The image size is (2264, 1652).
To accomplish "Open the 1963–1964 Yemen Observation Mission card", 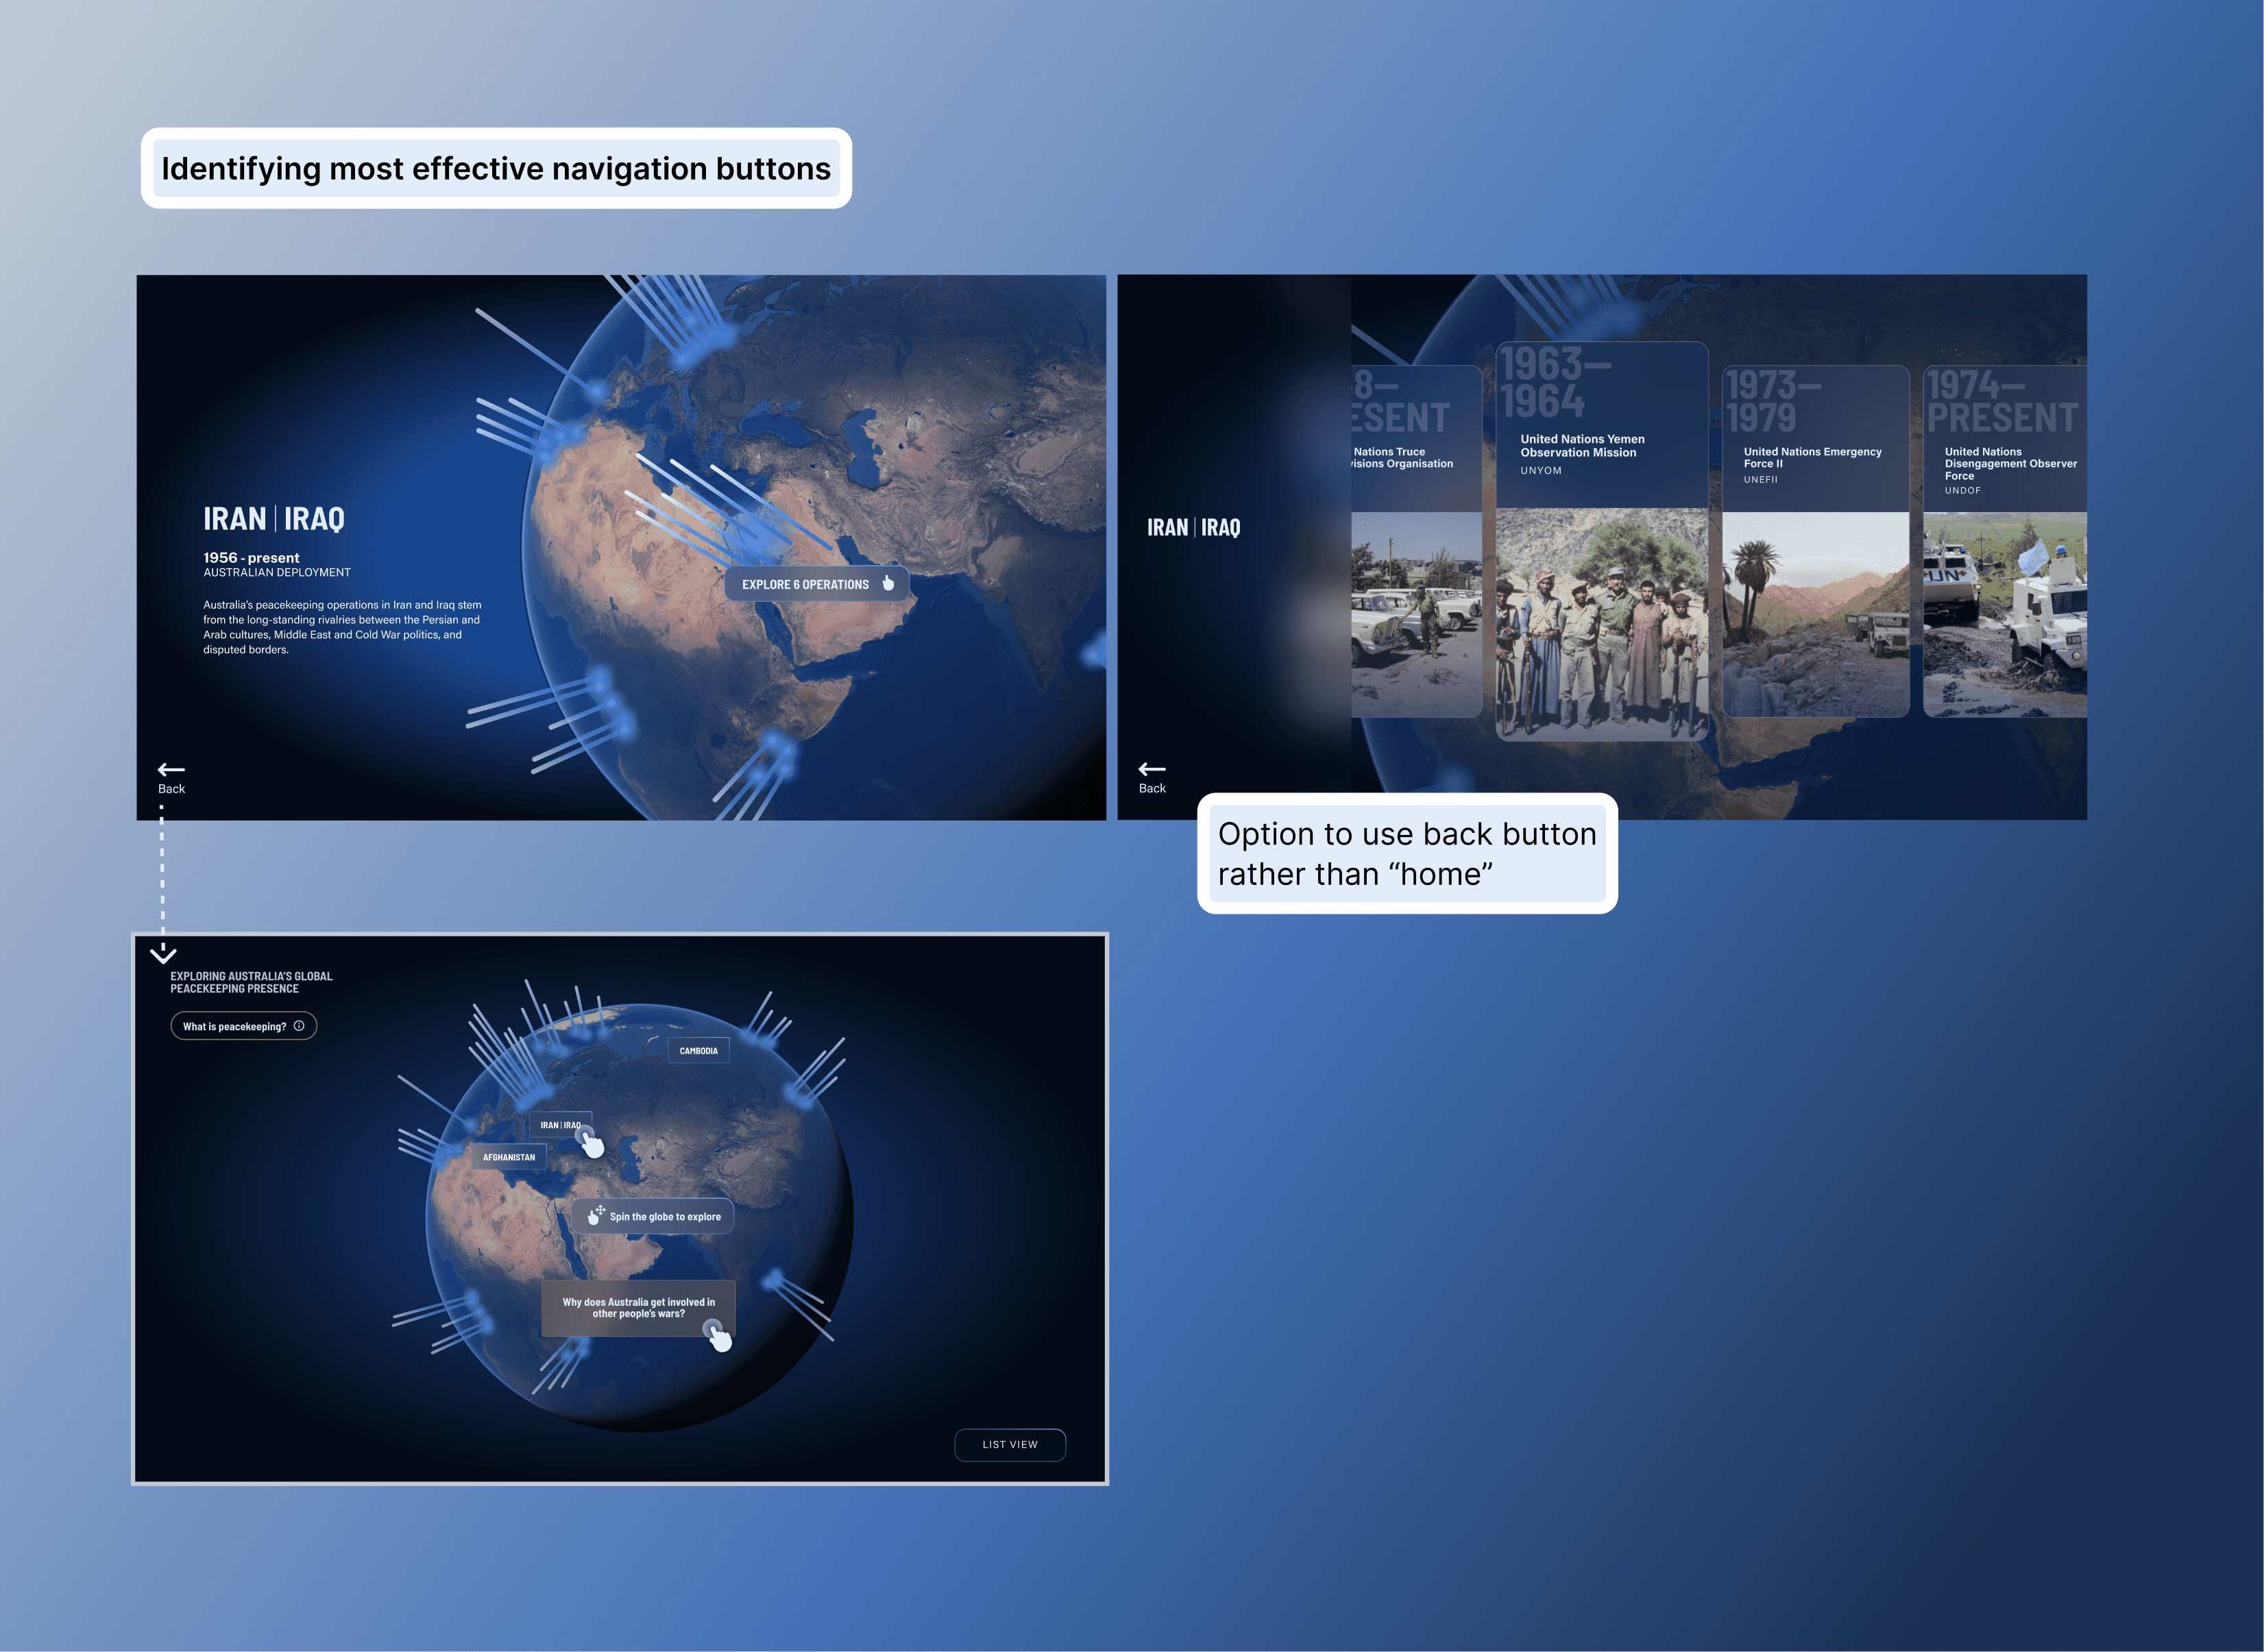I will point(1601,540).
